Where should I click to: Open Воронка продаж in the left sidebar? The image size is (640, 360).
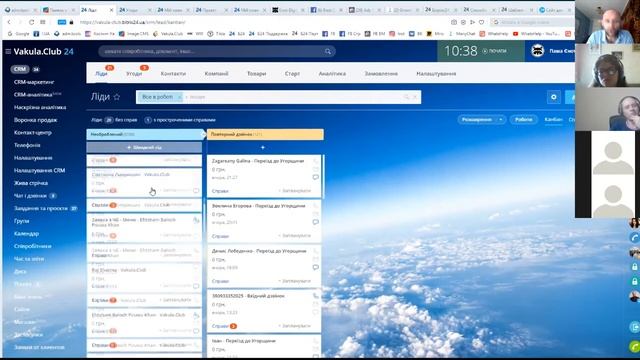(x=36, y=120)
